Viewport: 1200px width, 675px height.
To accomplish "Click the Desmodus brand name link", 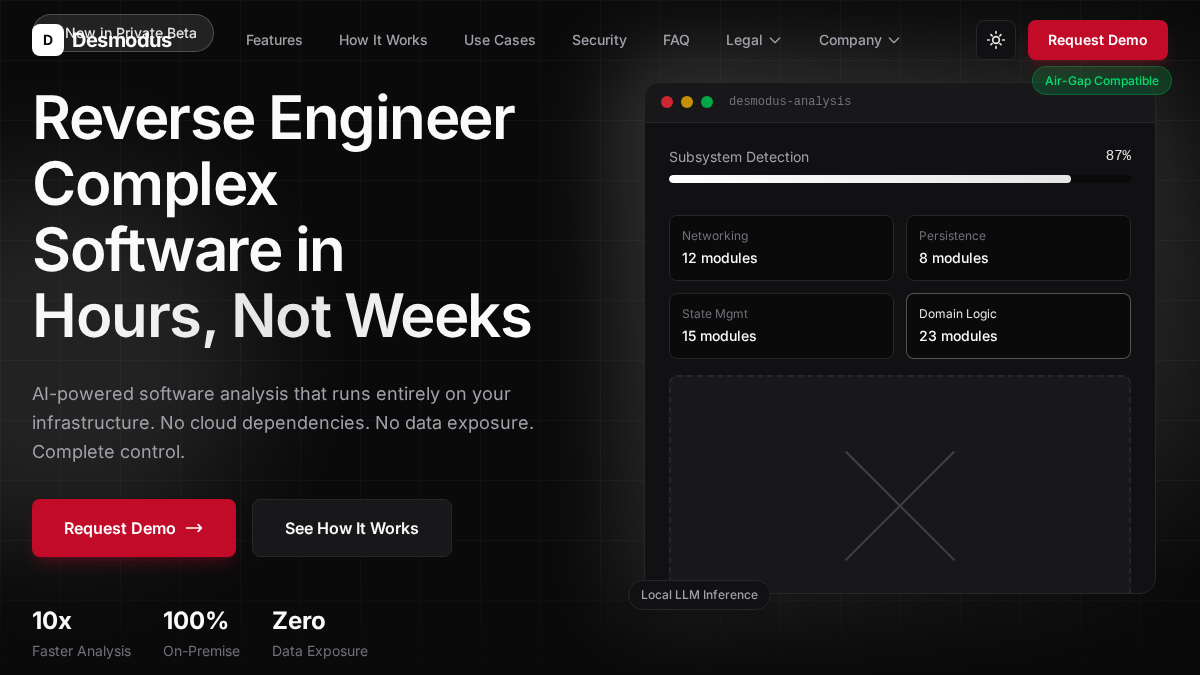I will [x=122, y=41].
